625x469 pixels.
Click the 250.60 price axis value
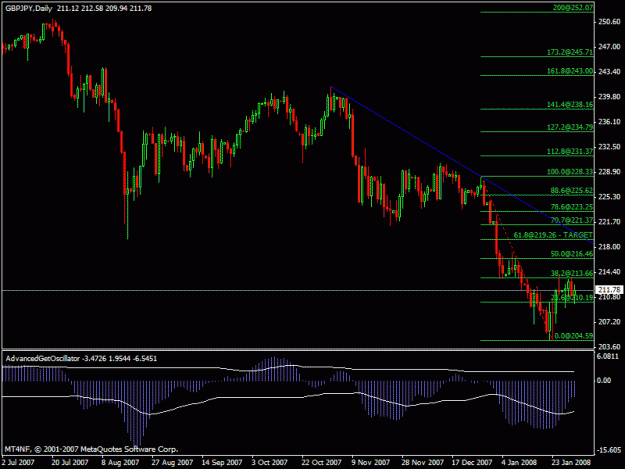coord(609,22)
